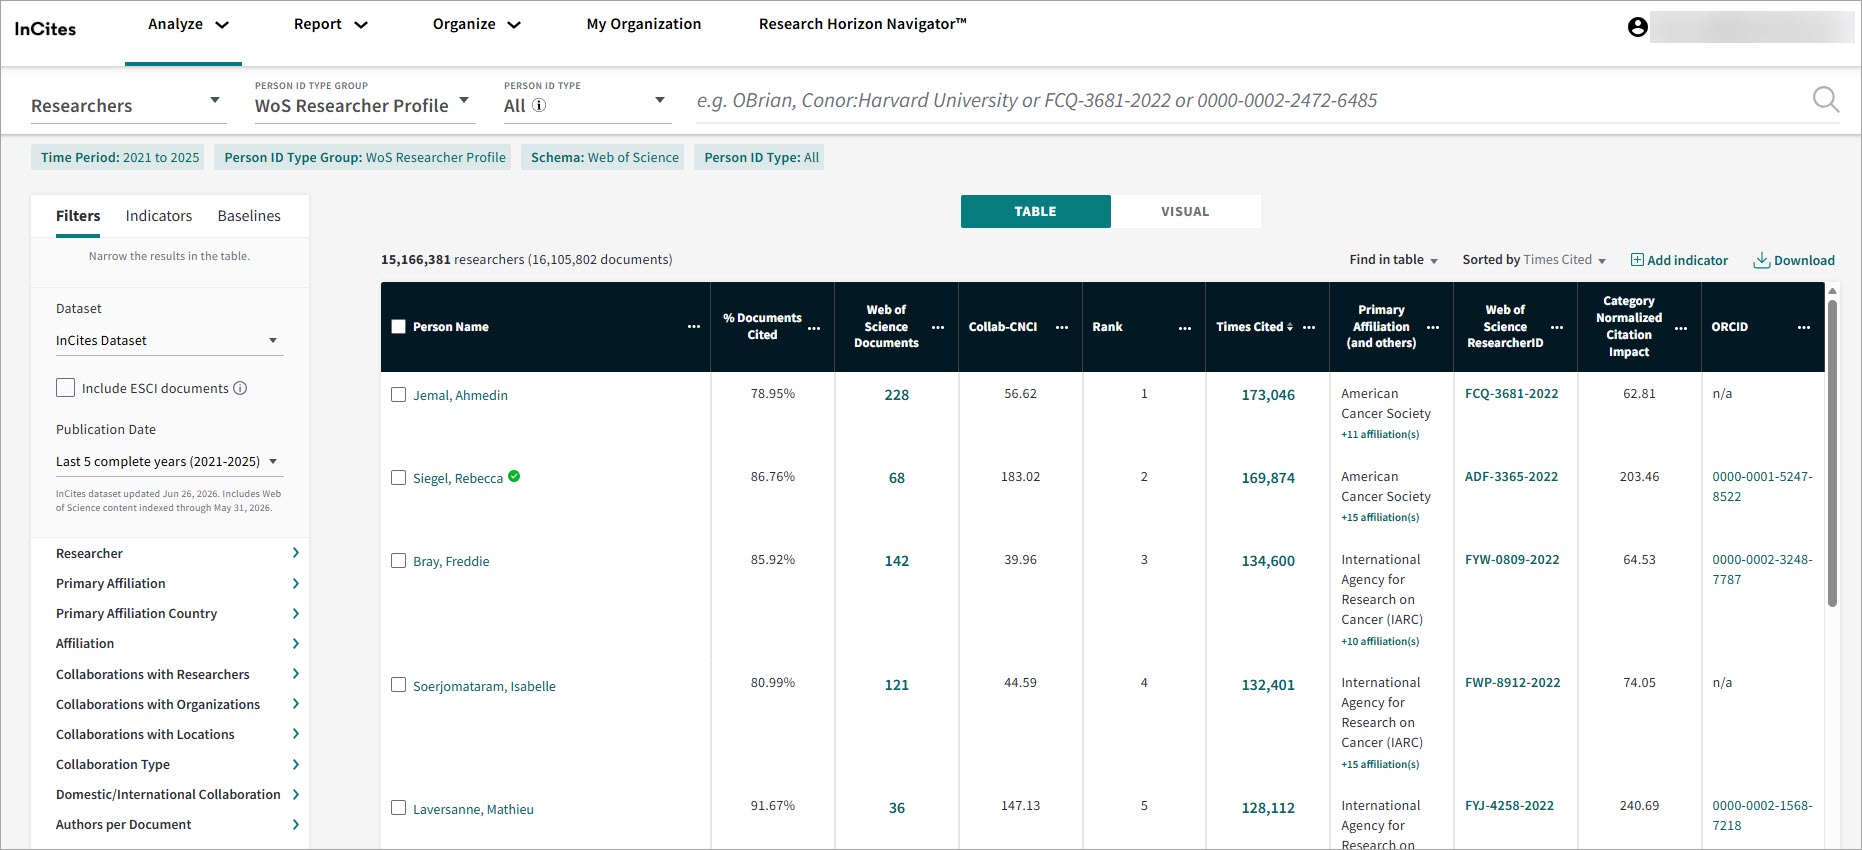Click the search magnifier icon

(x=1825, y=99)
